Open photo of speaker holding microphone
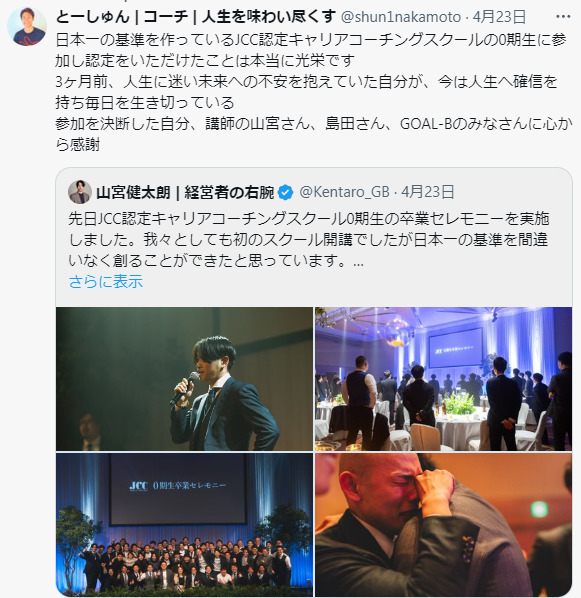The image size is (581, 598). pyautogui.click(x=184, y=379)
